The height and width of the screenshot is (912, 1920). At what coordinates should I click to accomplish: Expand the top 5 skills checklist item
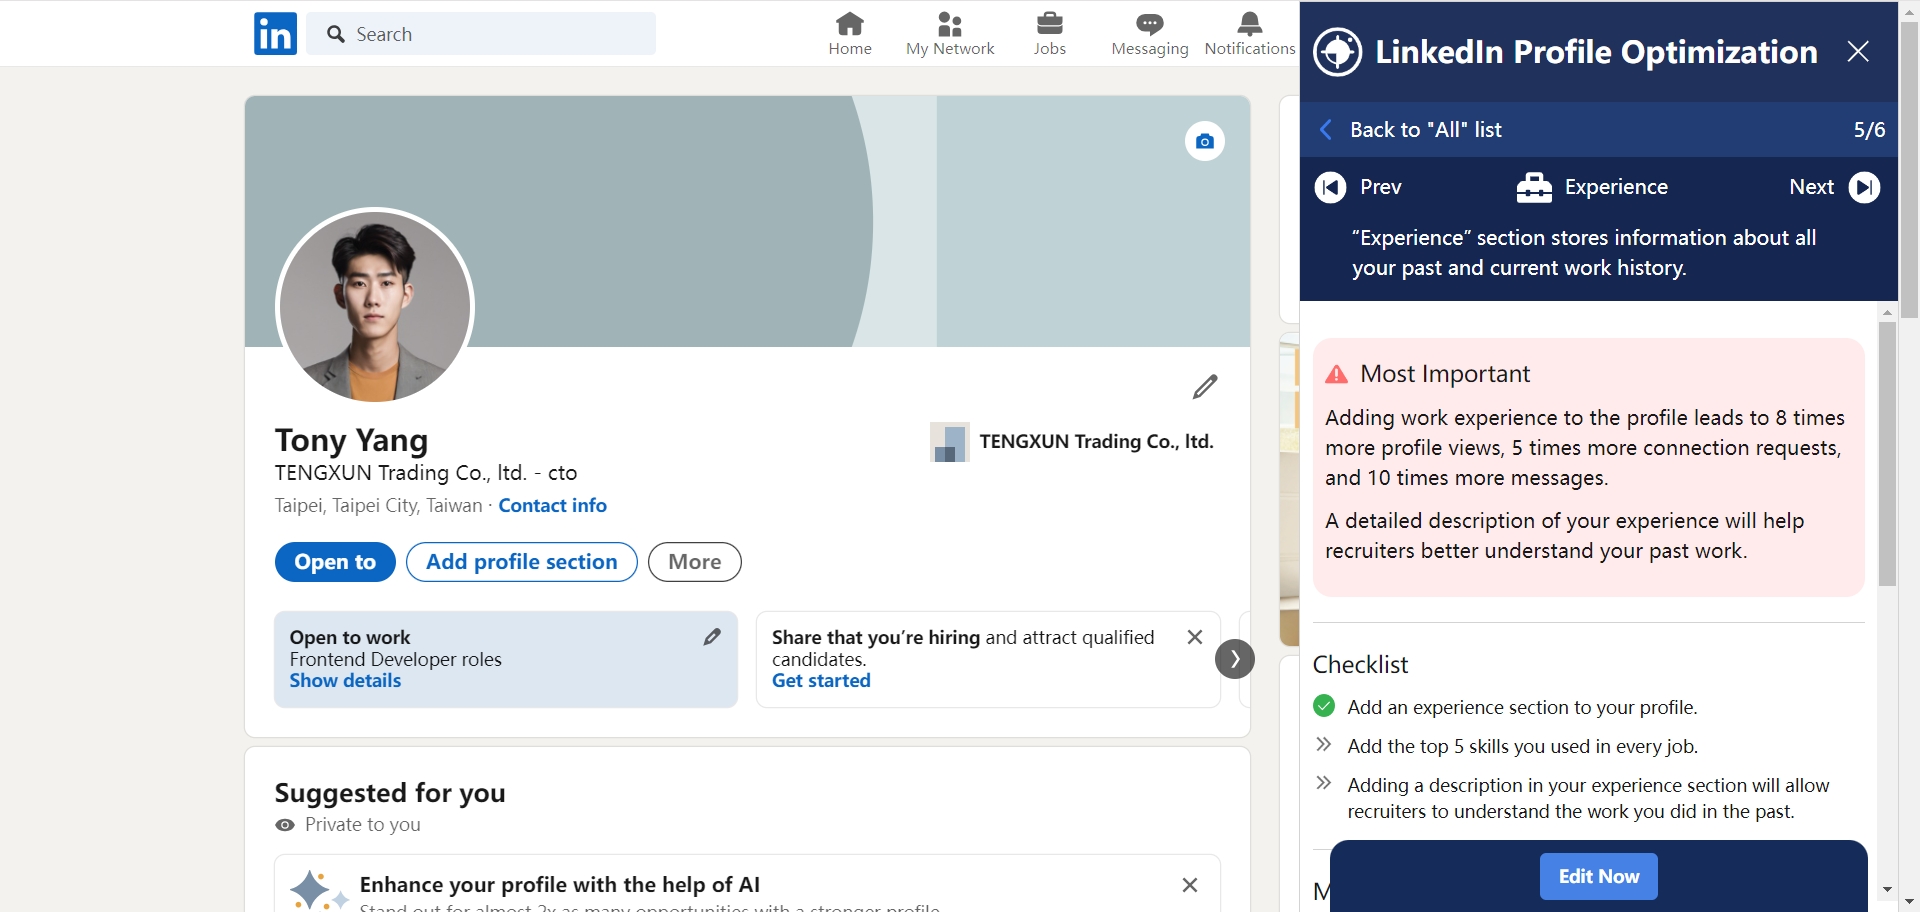[x=1324, y=745]
